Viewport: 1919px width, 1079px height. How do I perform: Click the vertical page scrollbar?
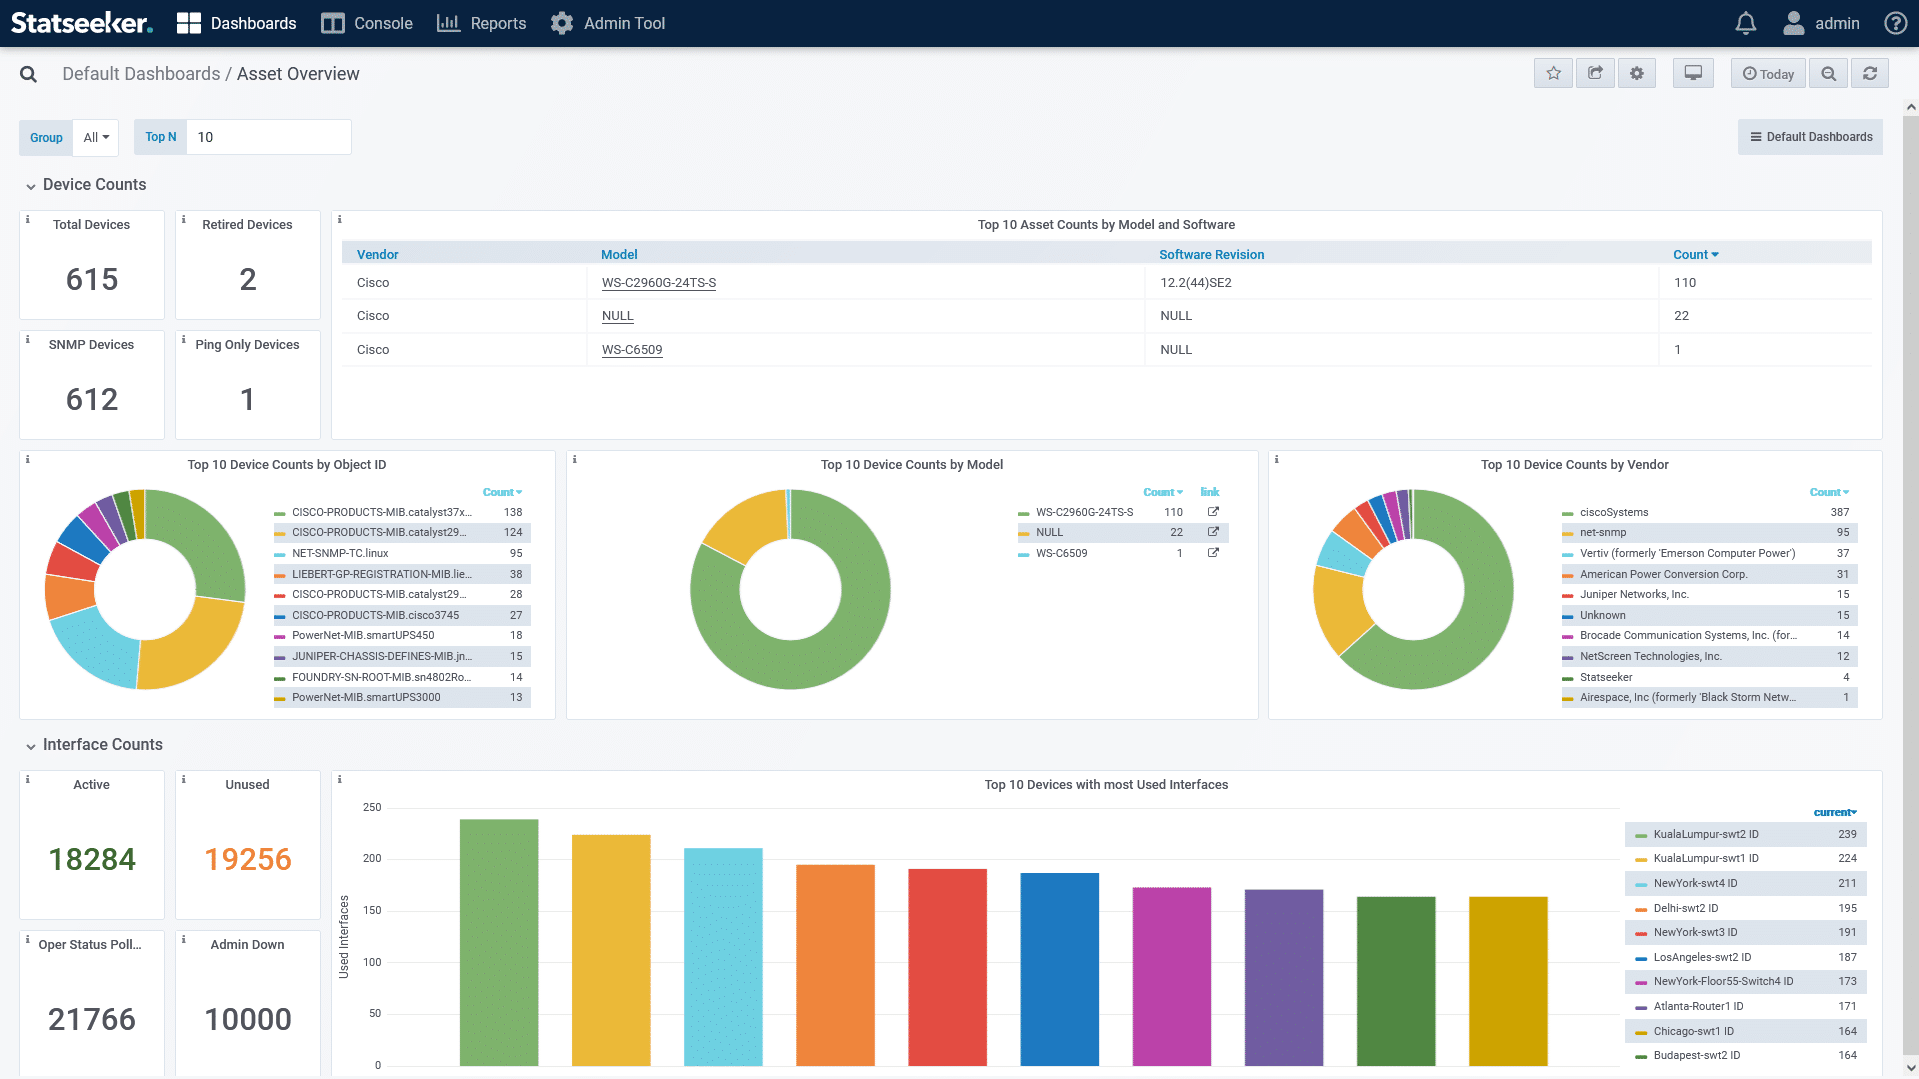[1910, 585]
